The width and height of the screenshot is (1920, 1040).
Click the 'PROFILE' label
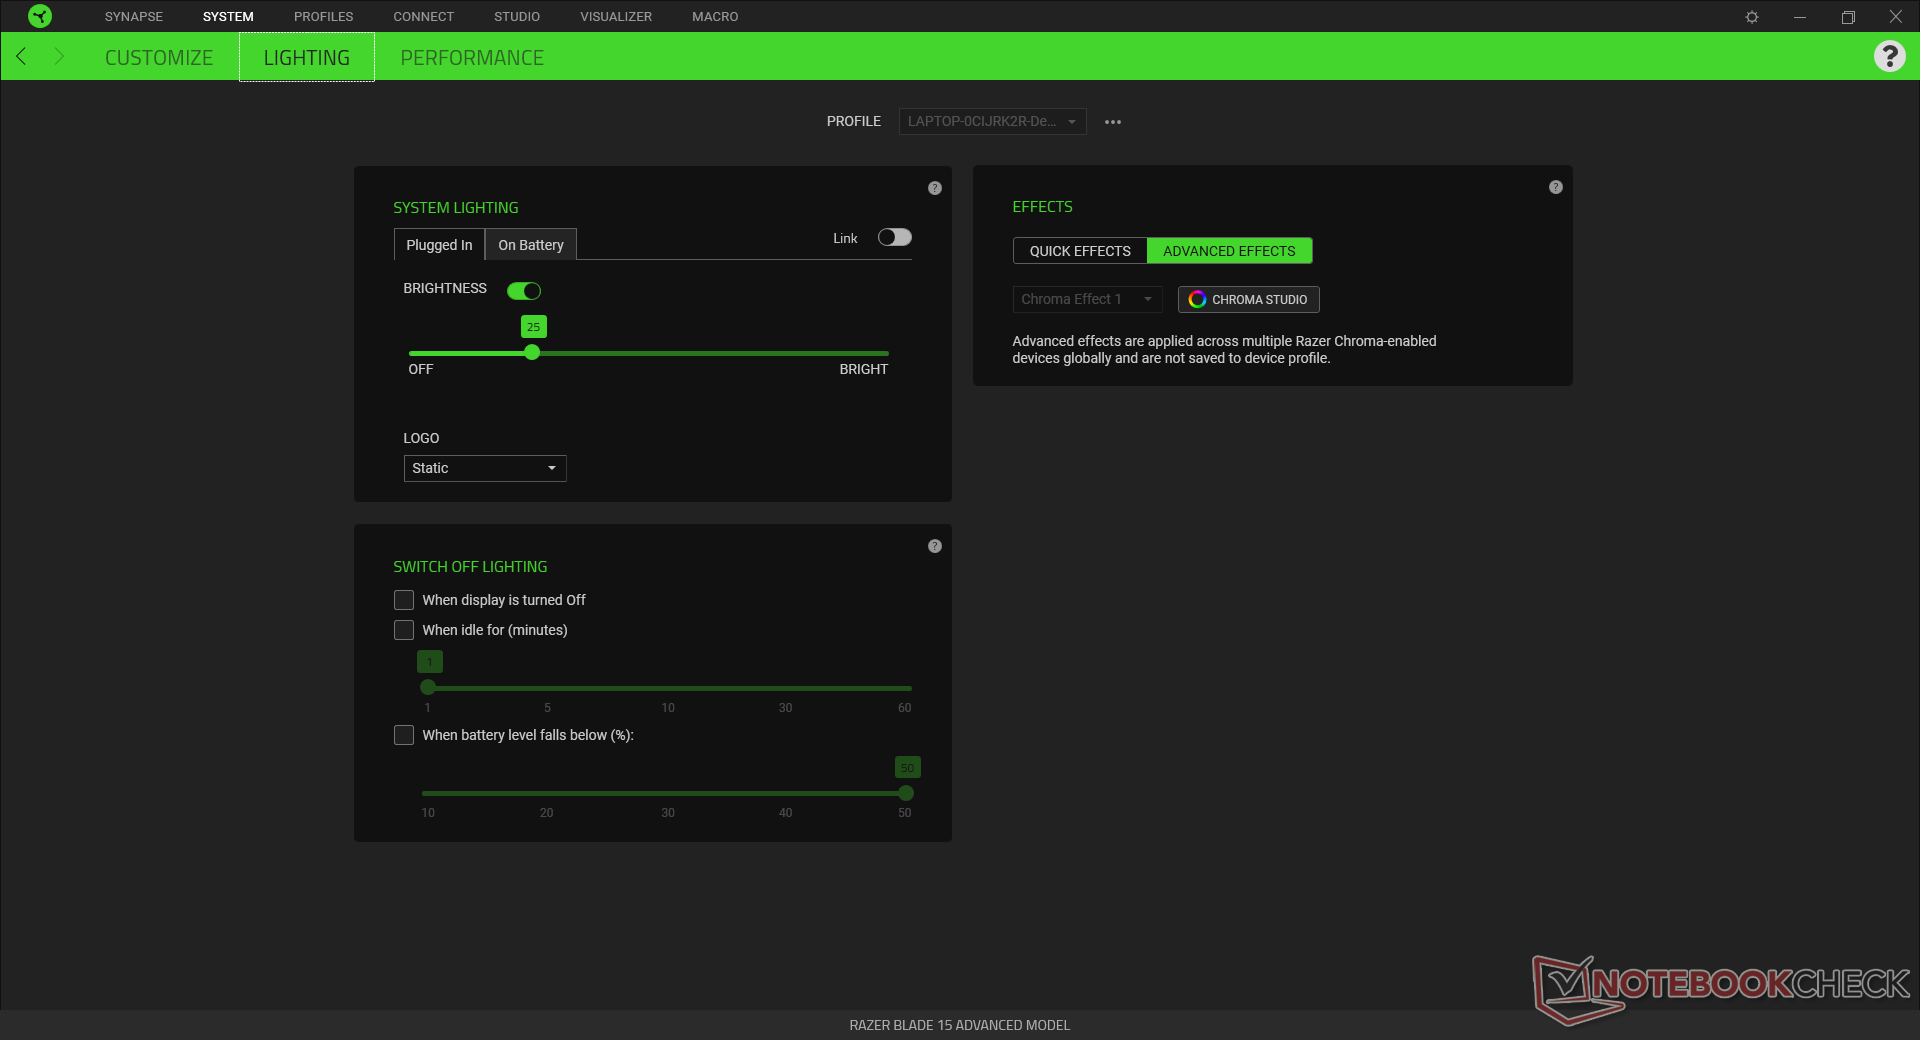[854, 121]
